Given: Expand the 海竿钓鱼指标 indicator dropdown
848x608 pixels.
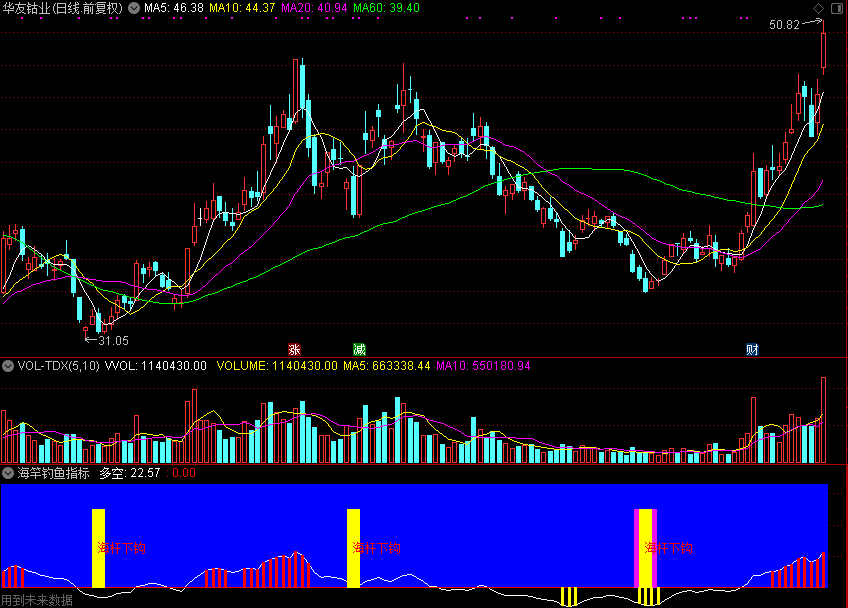Looking at the screenshot, I should click(x=8, y=473).
